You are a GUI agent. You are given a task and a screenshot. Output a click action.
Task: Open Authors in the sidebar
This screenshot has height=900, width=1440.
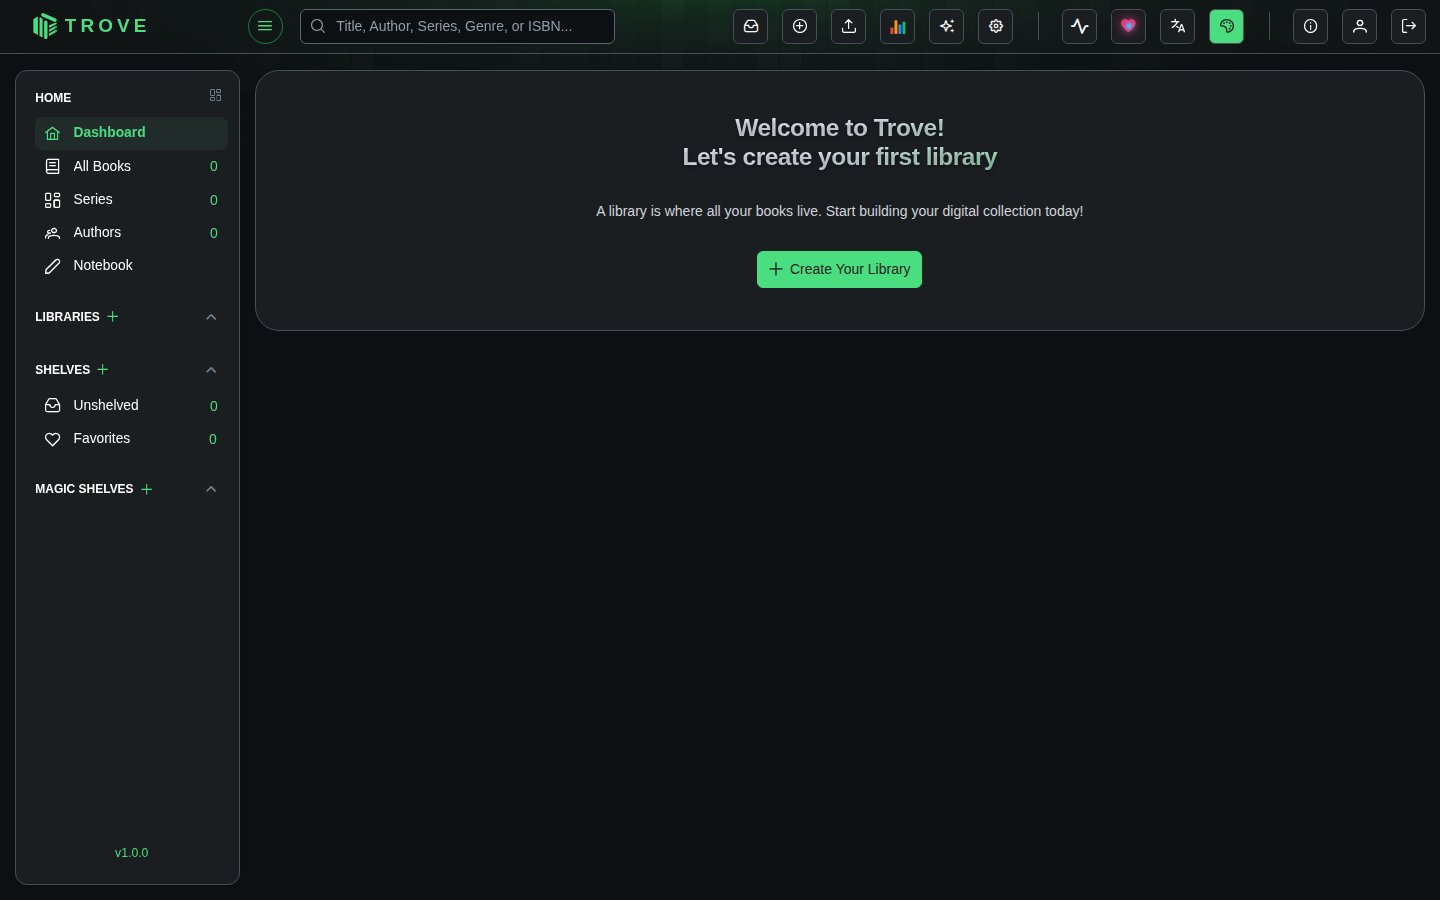pyautogui.click(x=131, y=232)
